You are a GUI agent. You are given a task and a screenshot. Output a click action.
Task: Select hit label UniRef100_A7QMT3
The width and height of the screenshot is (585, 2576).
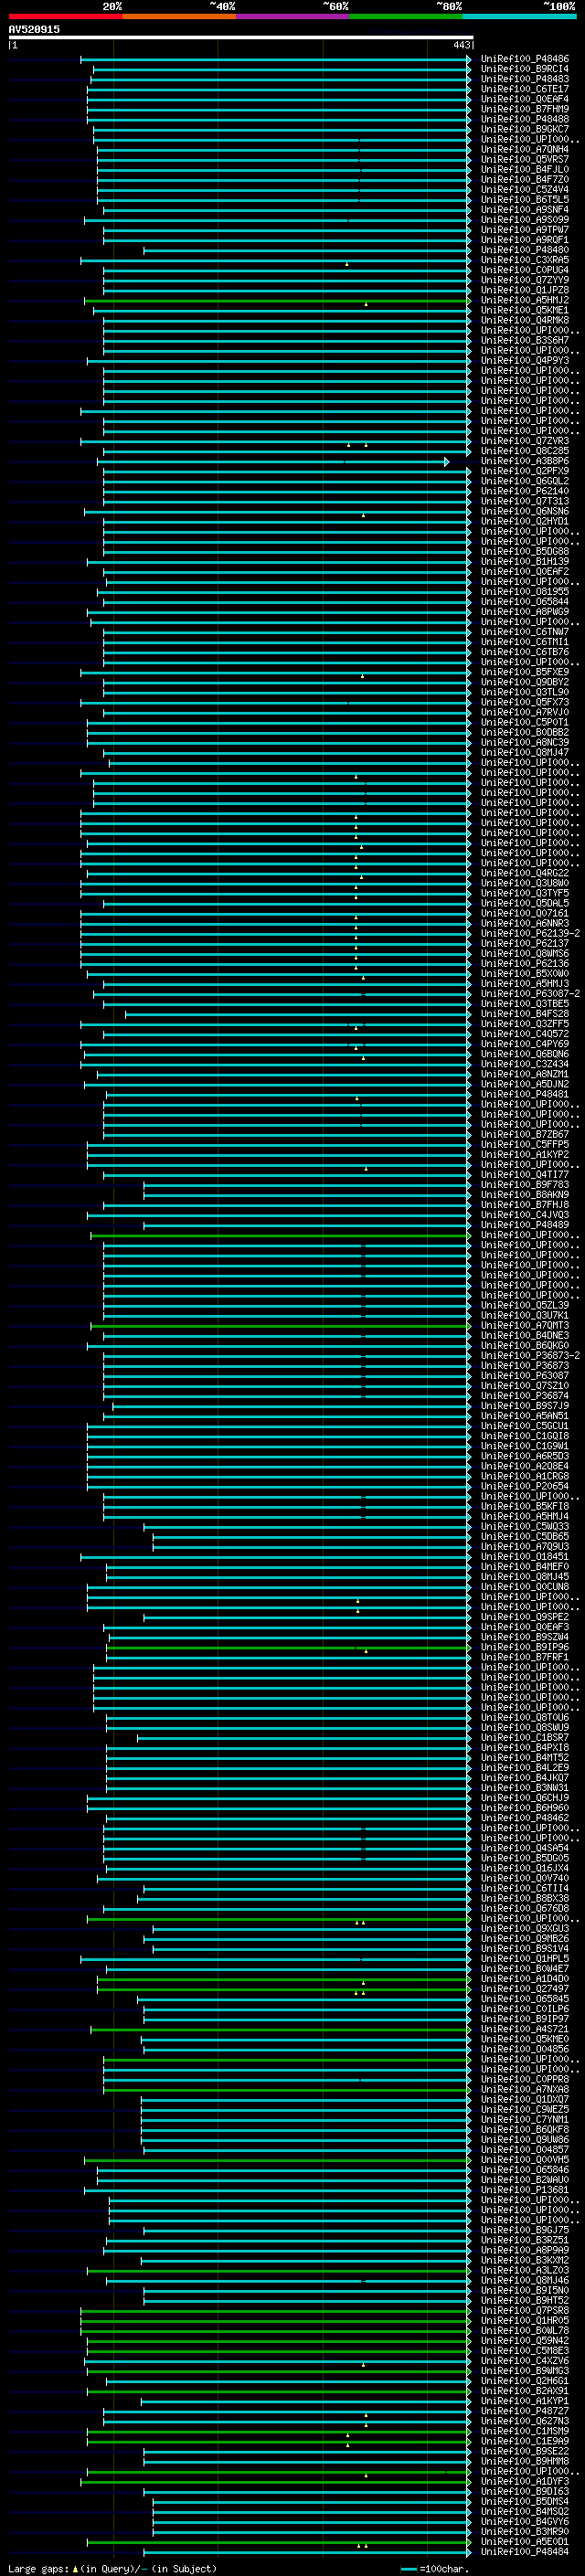[x=525, y=1325]
